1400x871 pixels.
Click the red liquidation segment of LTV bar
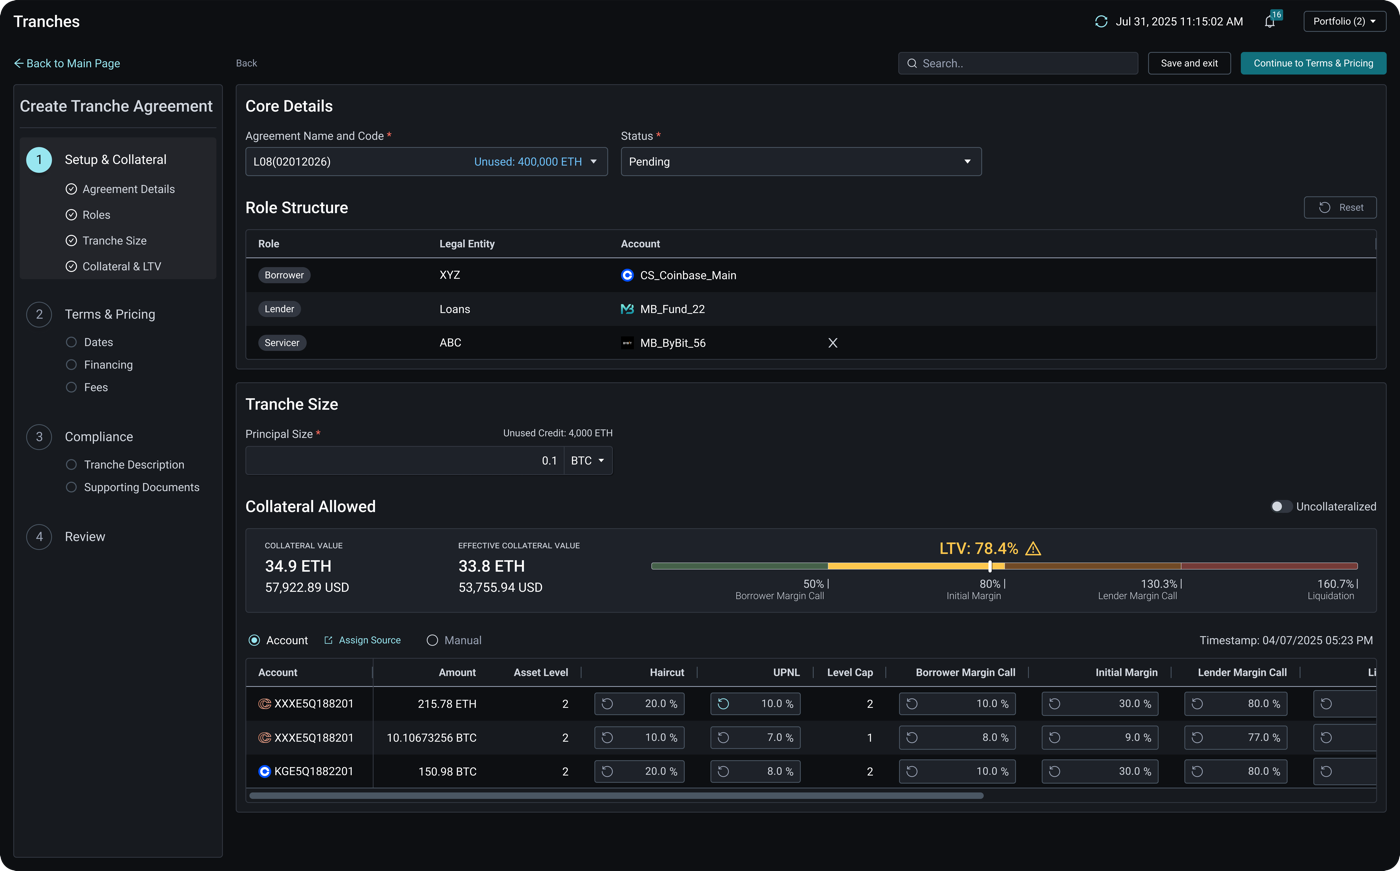tap(1269, 566)
